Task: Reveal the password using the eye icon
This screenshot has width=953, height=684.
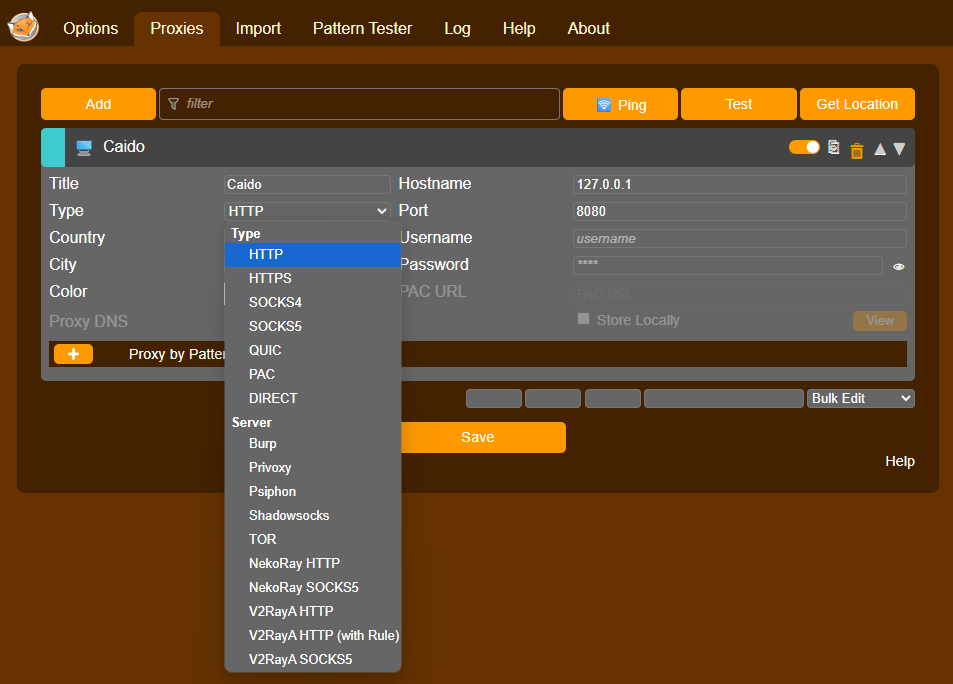Action: coord(898,266)
